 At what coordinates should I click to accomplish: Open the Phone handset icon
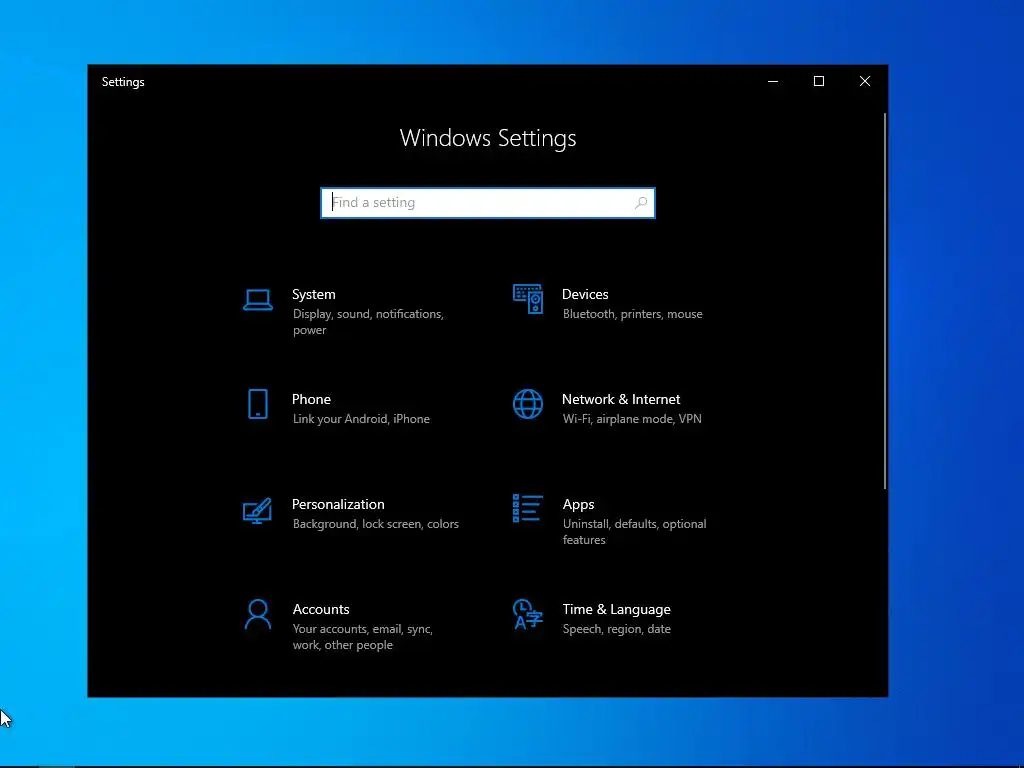tap(258, 404)
